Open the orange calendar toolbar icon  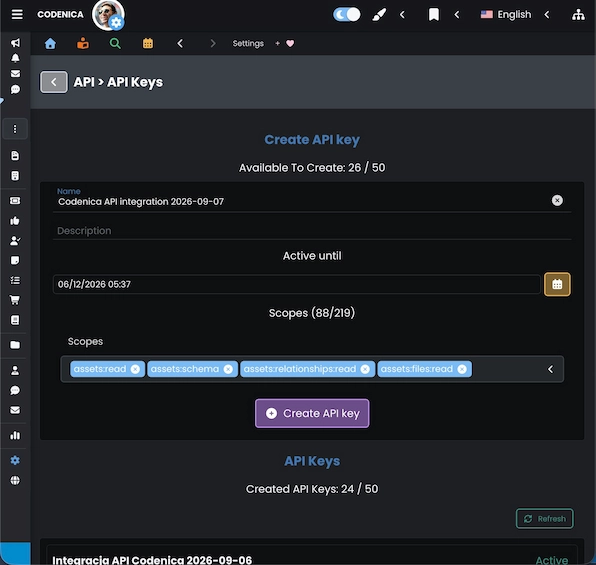coord(148,43)
